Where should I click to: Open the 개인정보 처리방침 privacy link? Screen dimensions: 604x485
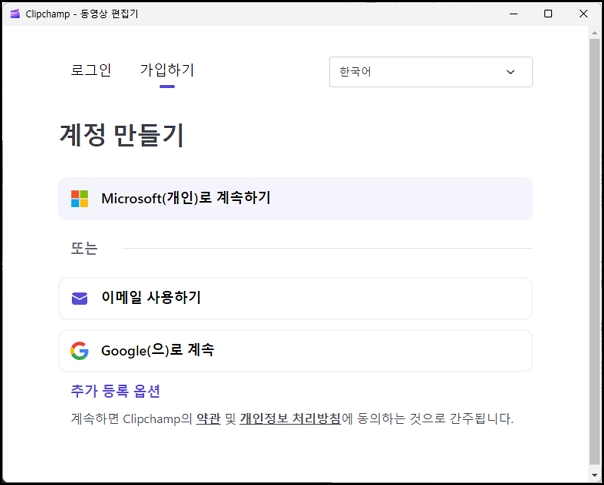click(x=290, y=419)
